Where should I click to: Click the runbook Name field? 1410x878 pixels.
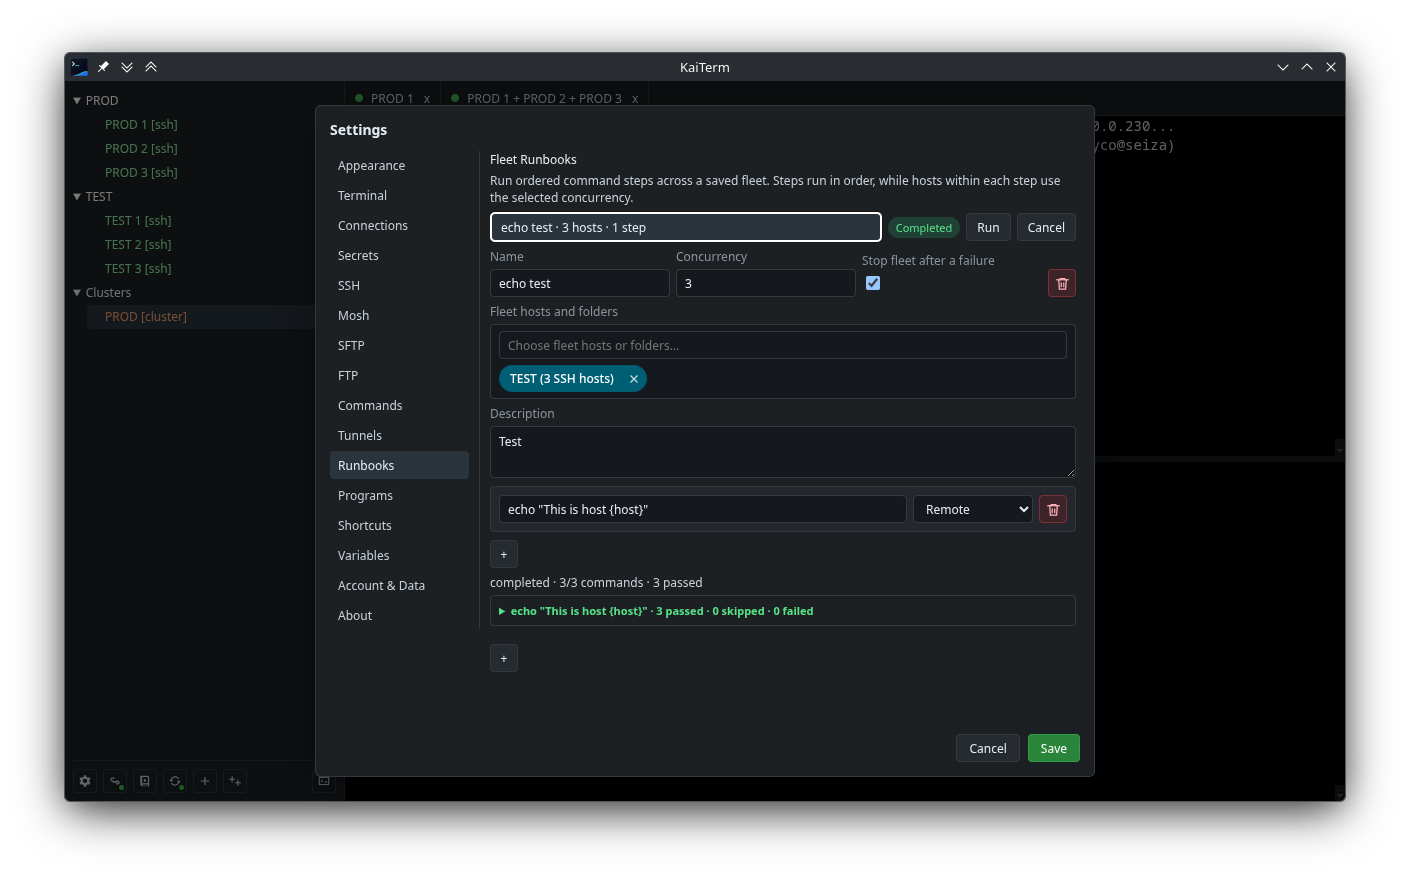pos(580,284)
